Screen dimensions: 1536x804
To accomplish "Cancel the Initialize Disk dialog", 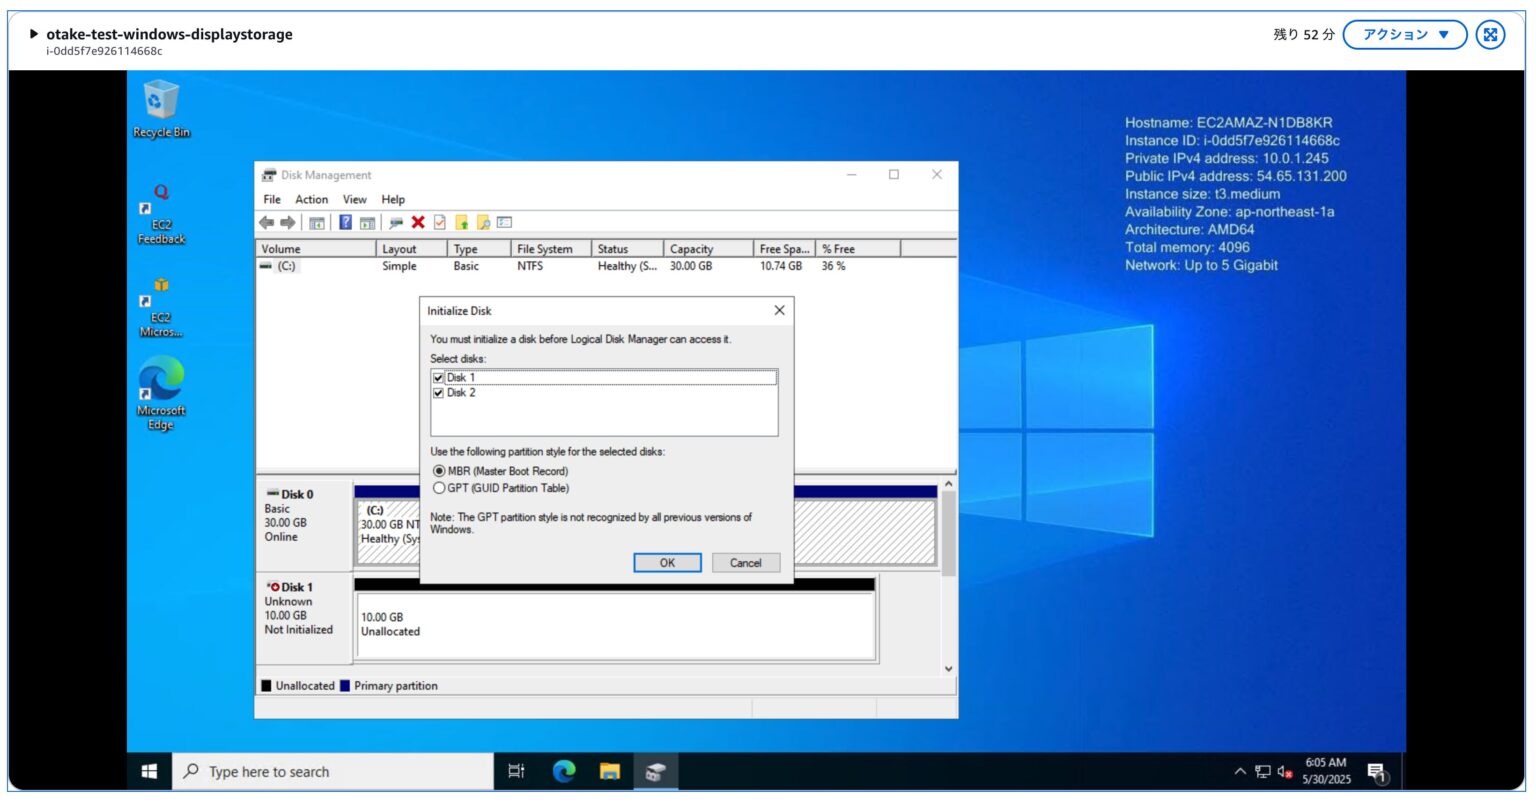I will [745, 562].
